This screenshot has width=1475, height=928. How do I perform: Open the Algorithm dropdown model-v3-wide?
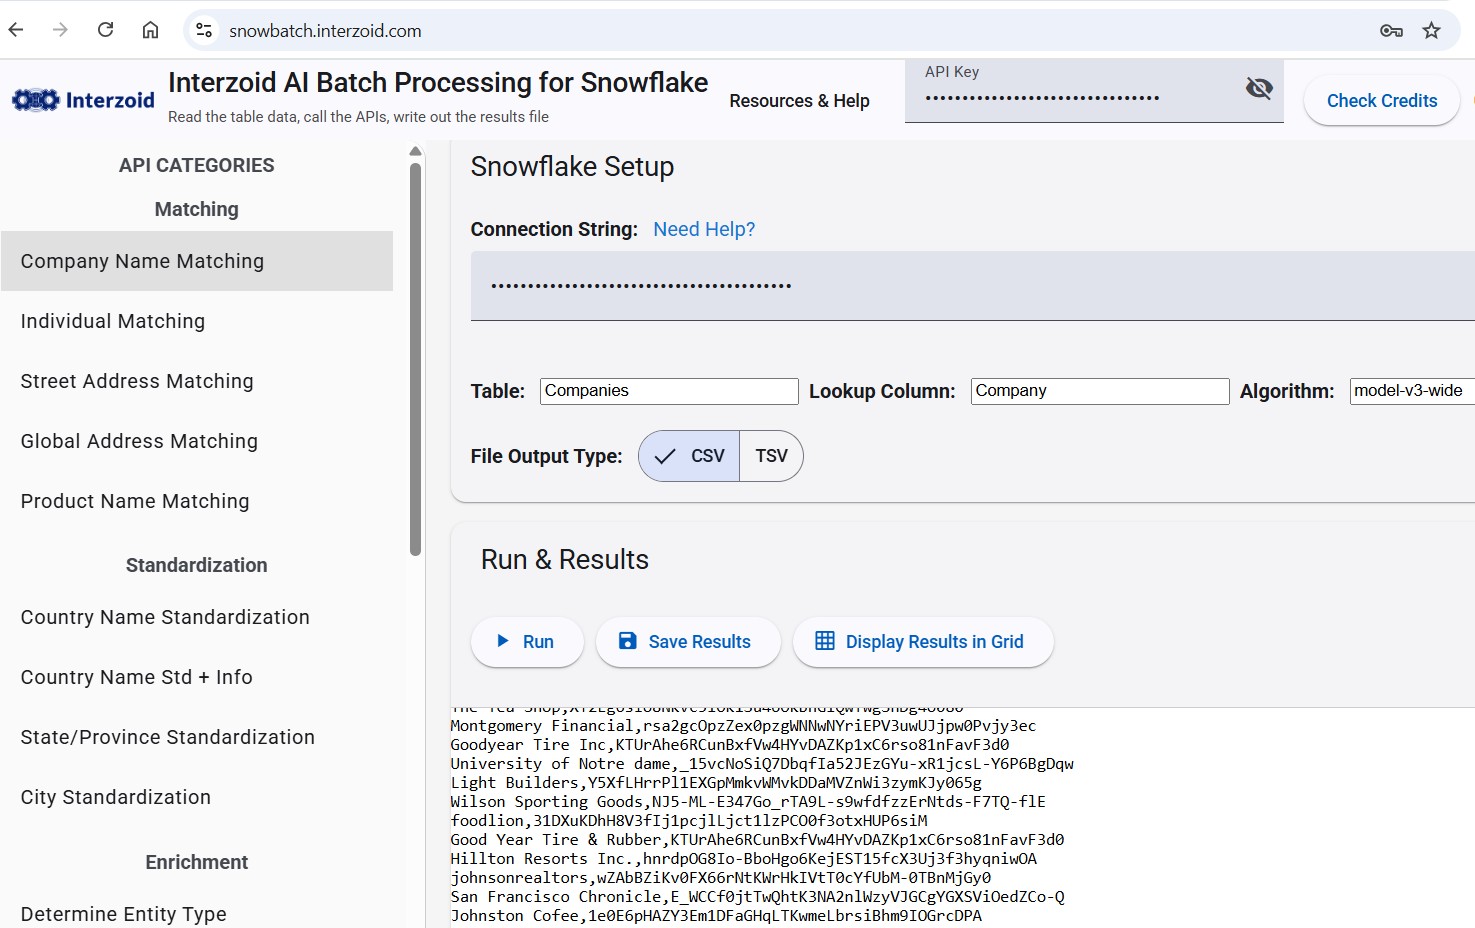(x=1412, y=391)
